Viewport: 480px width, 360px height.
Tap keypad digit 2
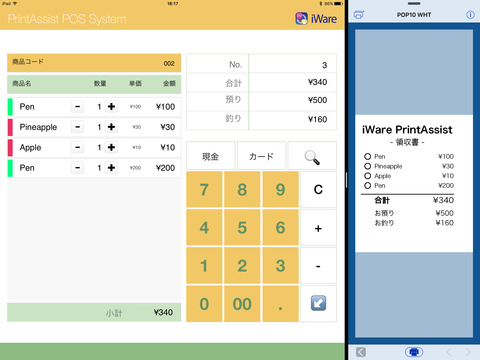coord(242,266)
